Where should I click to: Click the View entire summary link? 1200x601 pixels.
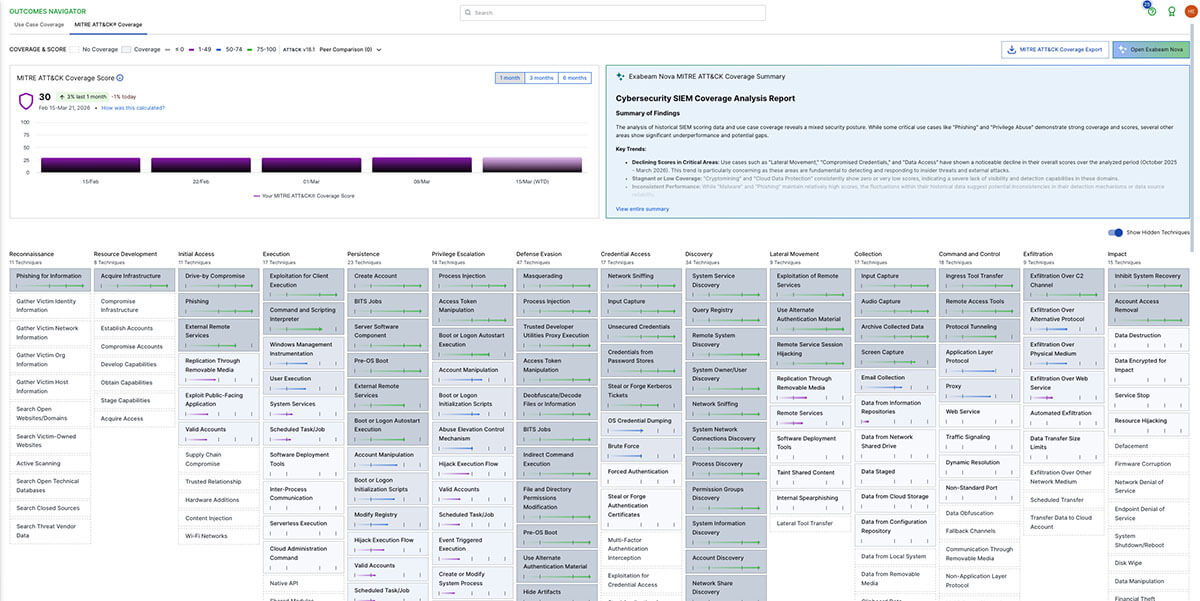[x=642, y=209]
